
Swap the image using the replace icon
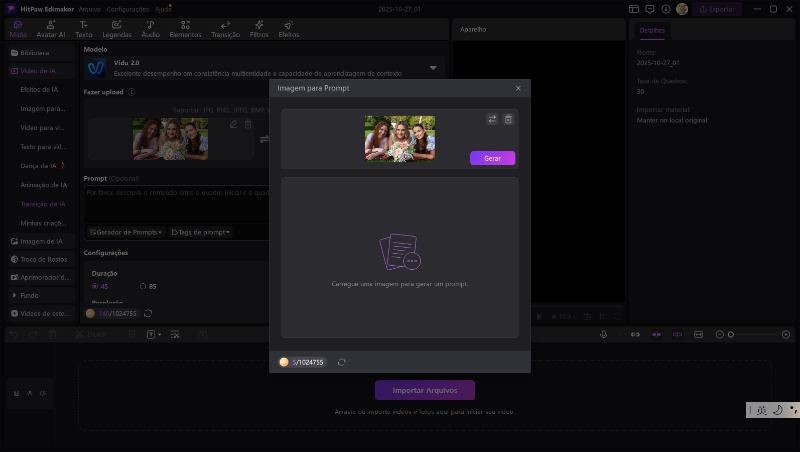[x=492, y=119]
